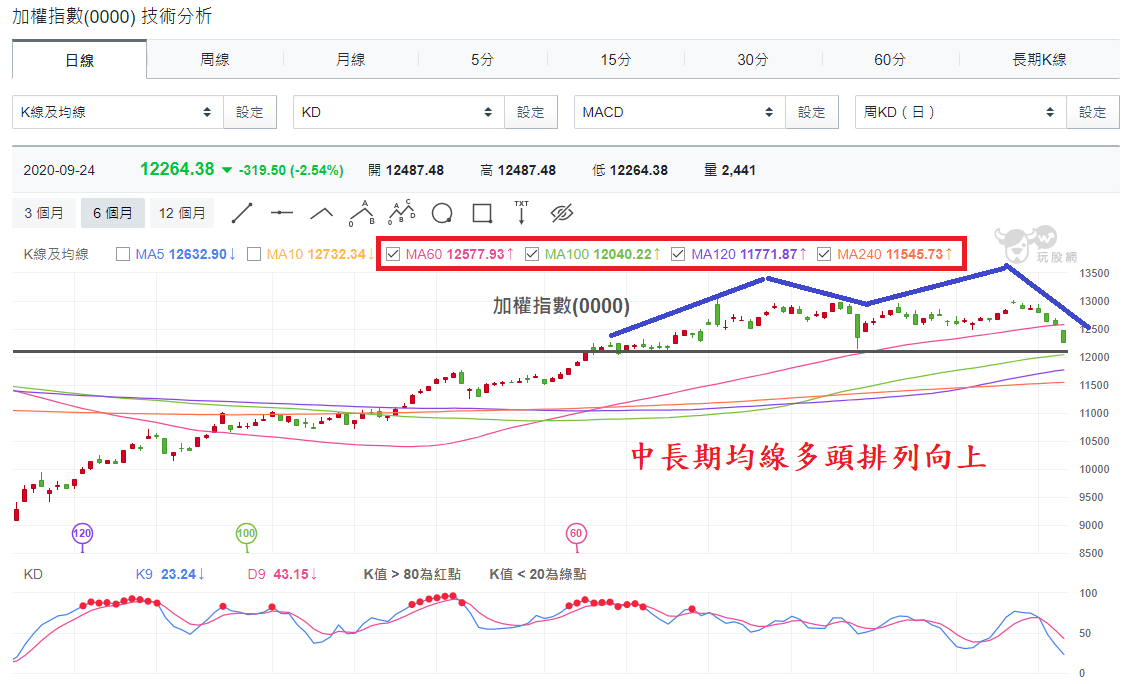
Task: Click the MA5 12632.90 label
Action: pos(186,254)
